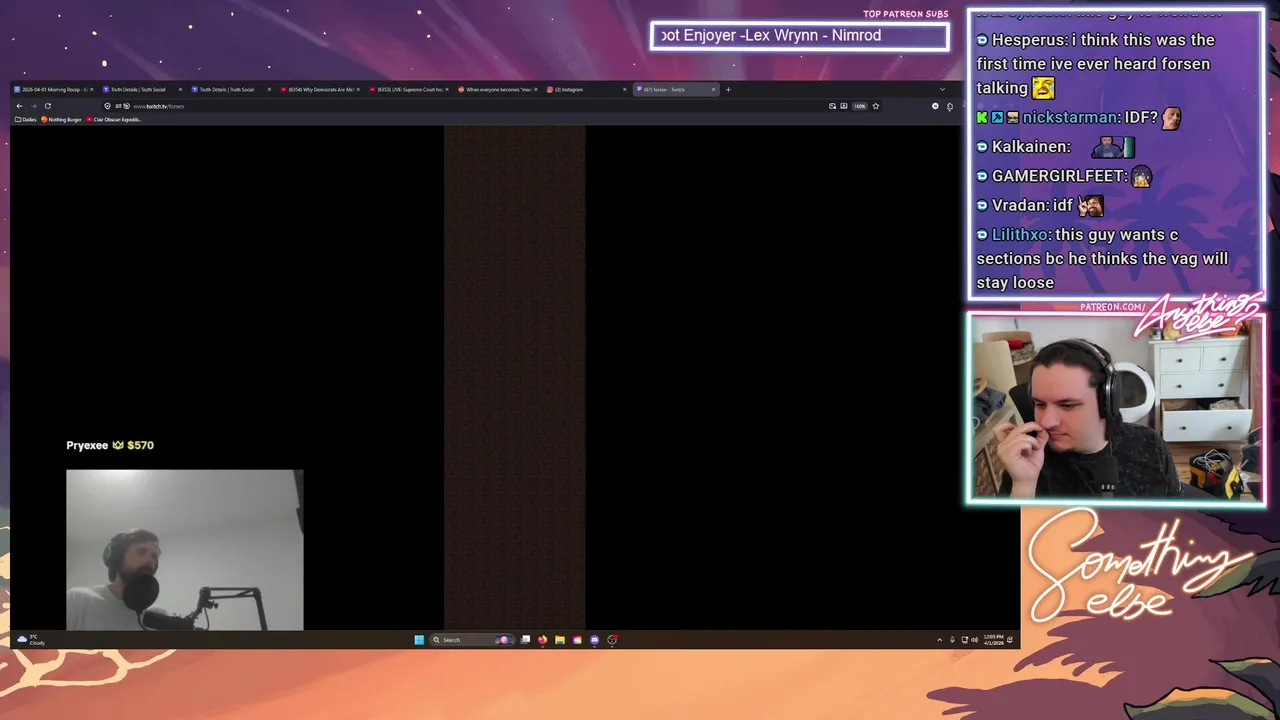
Task: Show hidden system tray icons
Action: pyautogui.click(x=940, y=640)
